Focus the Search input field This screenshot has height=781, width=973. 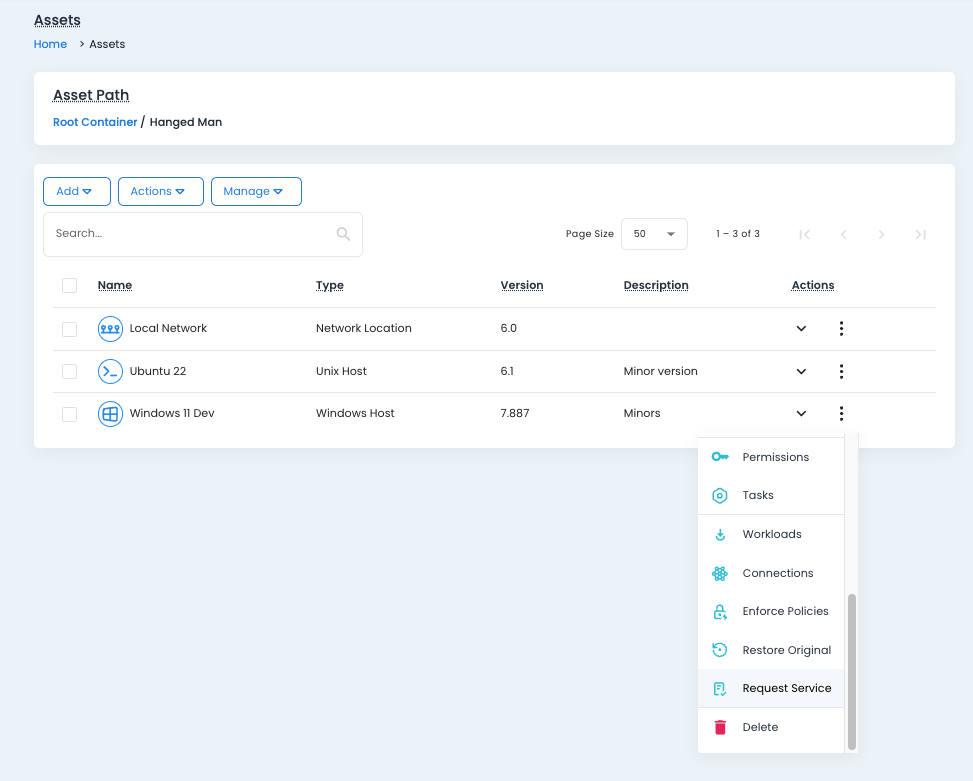pos(190,234)
